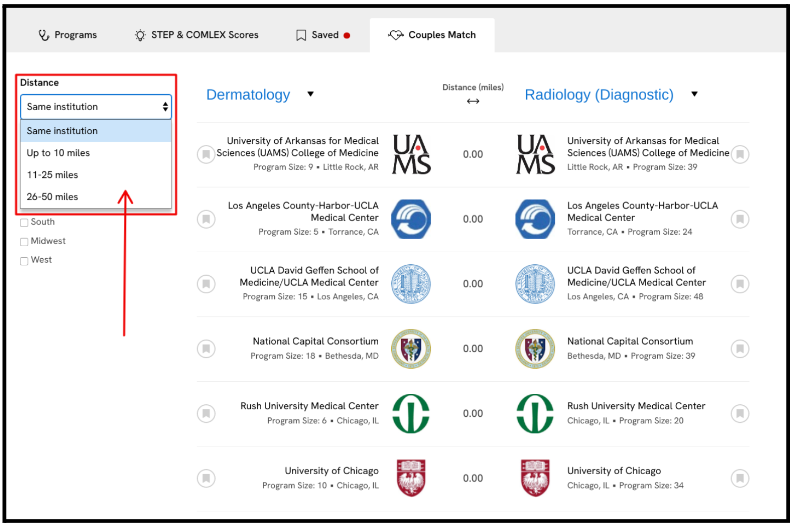Open the Saved tab
This screenshot has width=794, height=525.
coord(323,35)
